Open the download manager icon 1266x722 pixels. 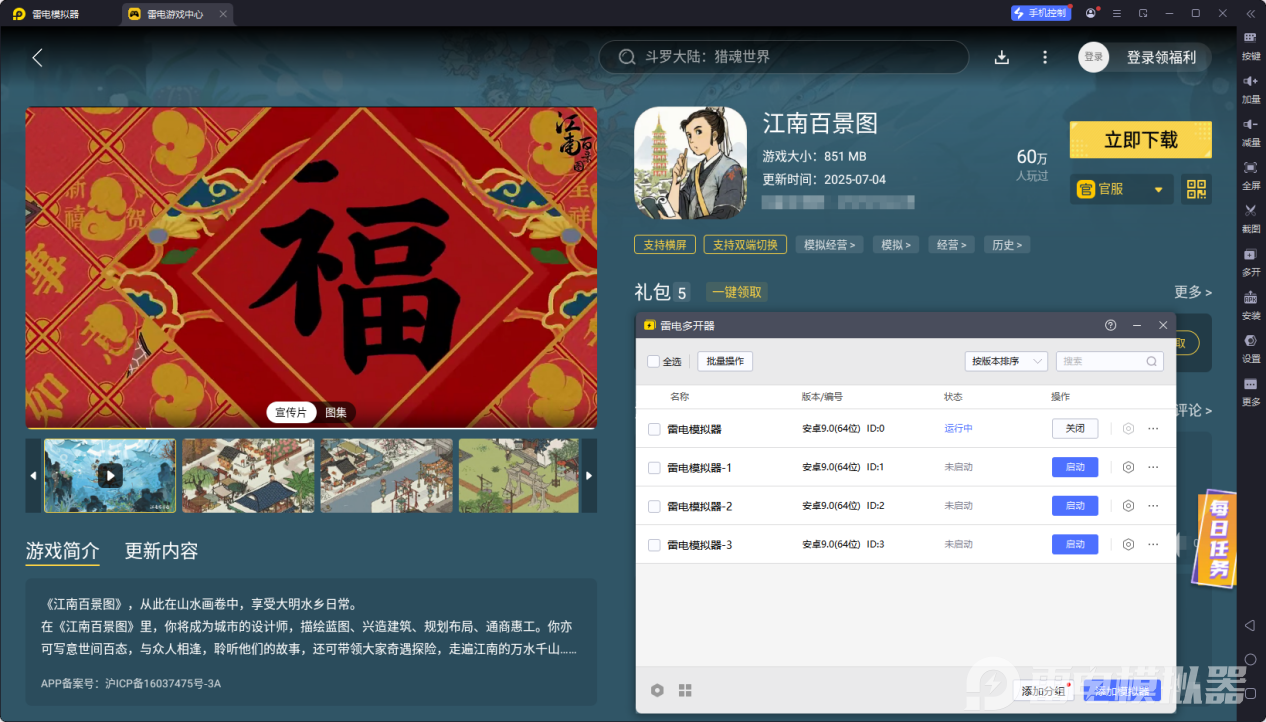1002,57
